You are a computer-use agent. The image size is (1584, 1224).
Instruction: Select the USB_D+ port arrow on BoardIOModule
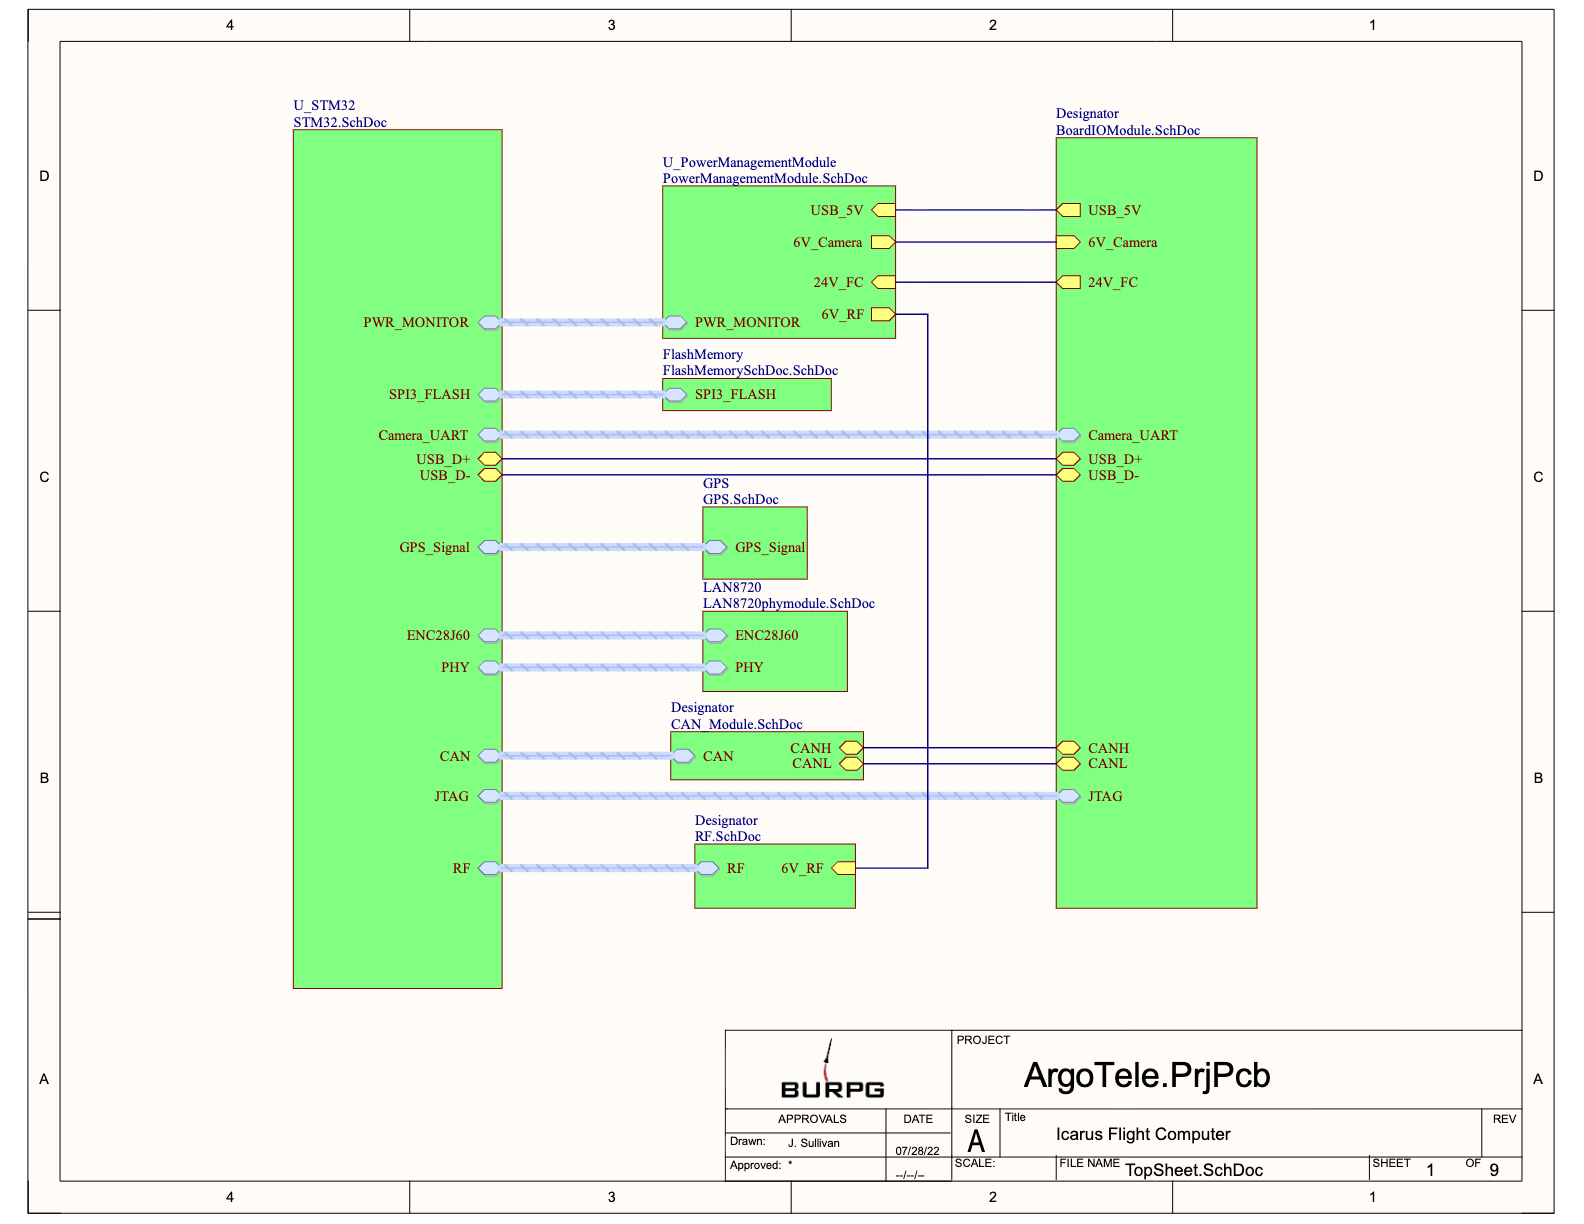point(1069,459)
